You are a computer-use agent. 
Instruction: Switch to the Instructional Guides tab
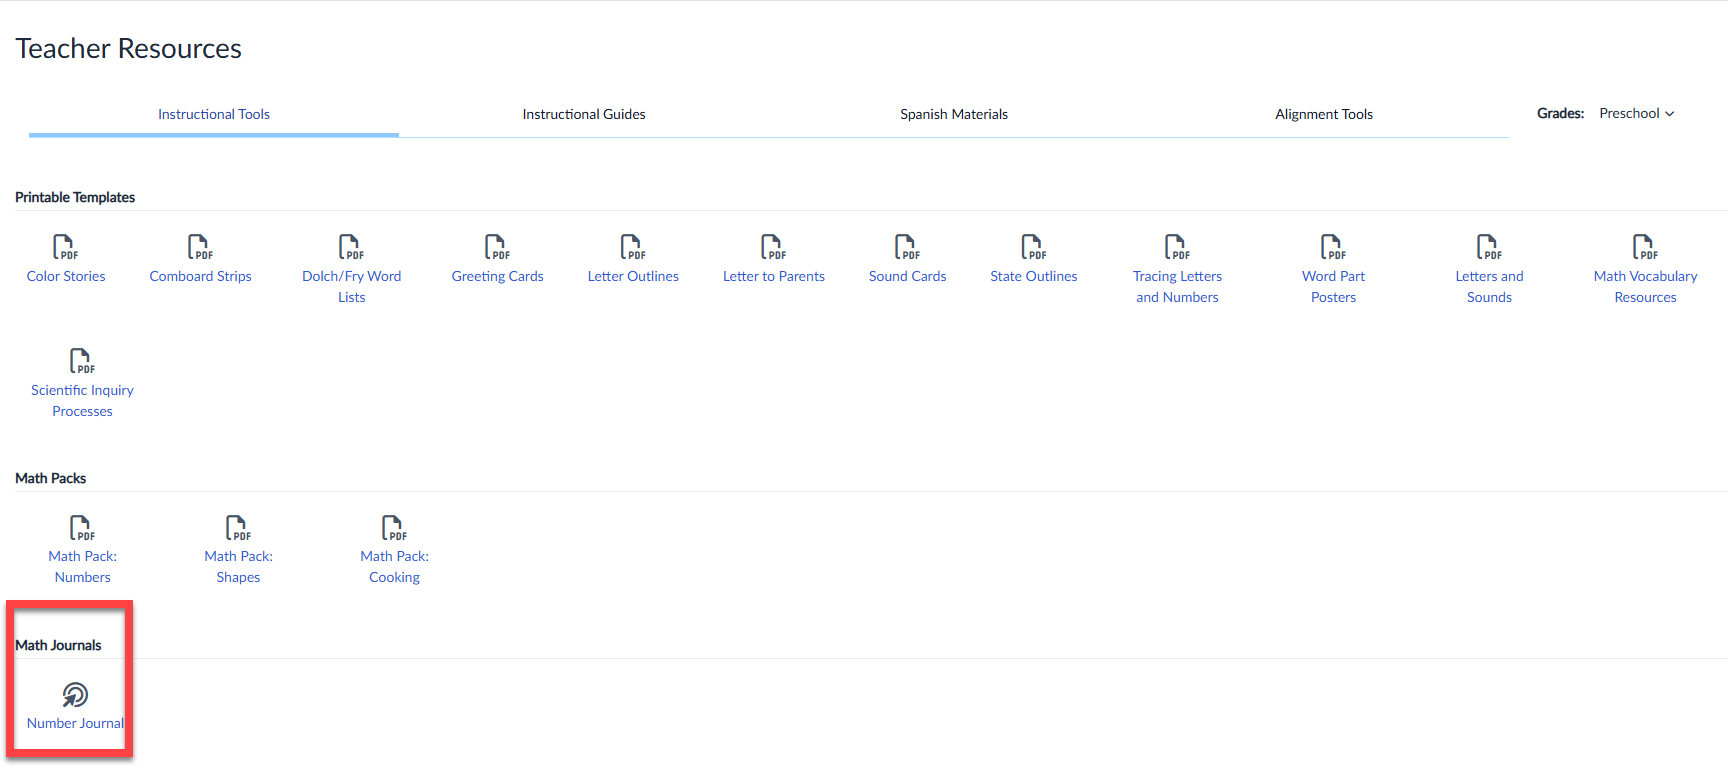click(584, 114)
